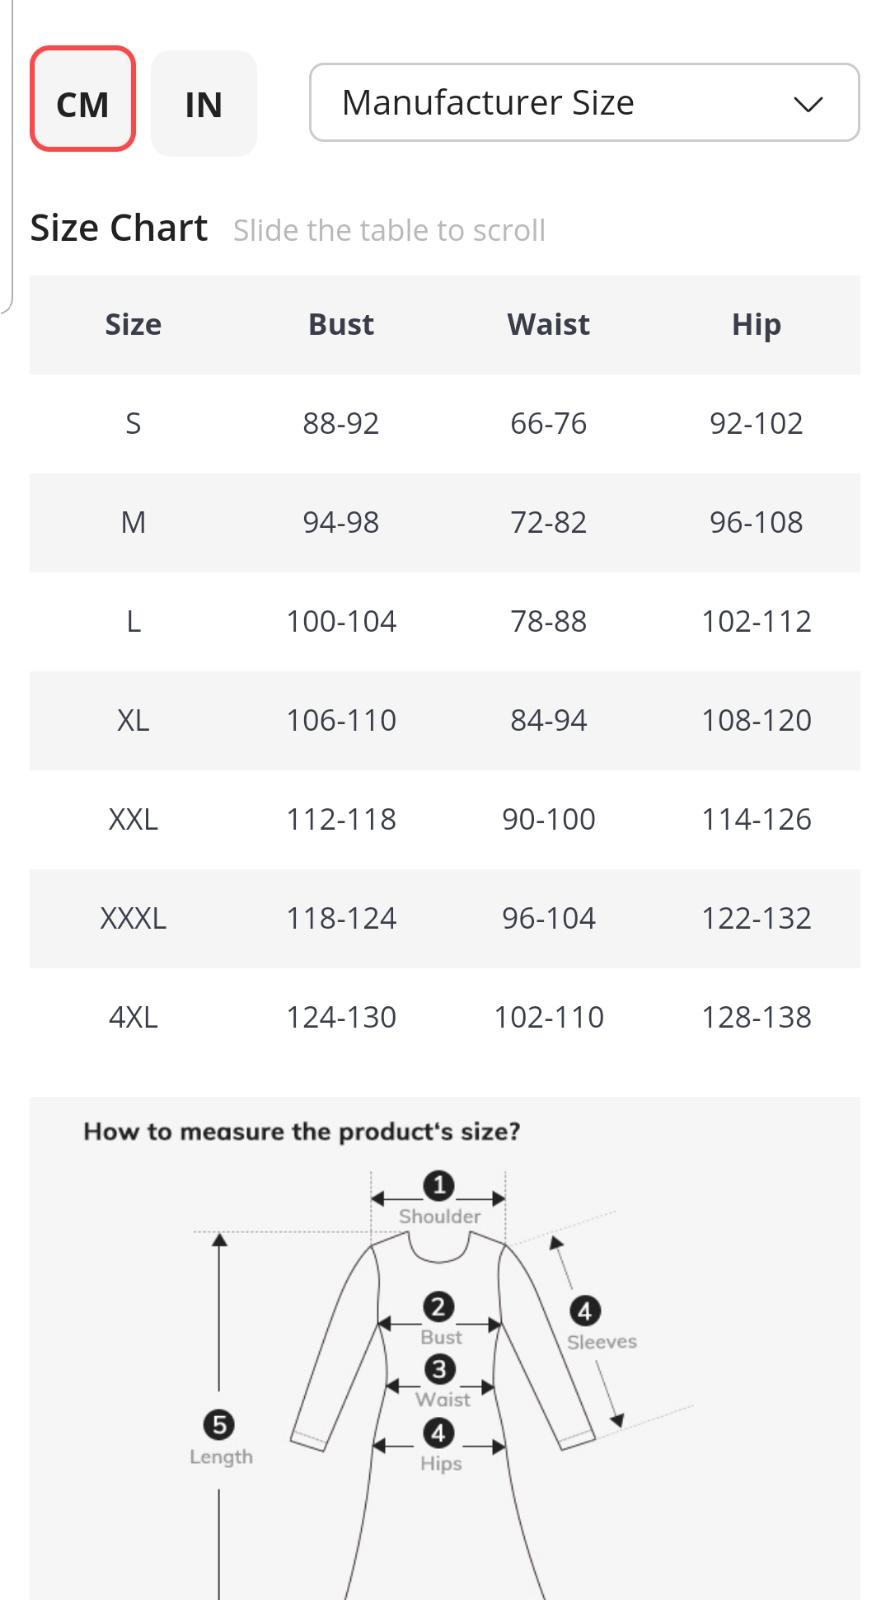Select the Hip column header

pos(756,324)
